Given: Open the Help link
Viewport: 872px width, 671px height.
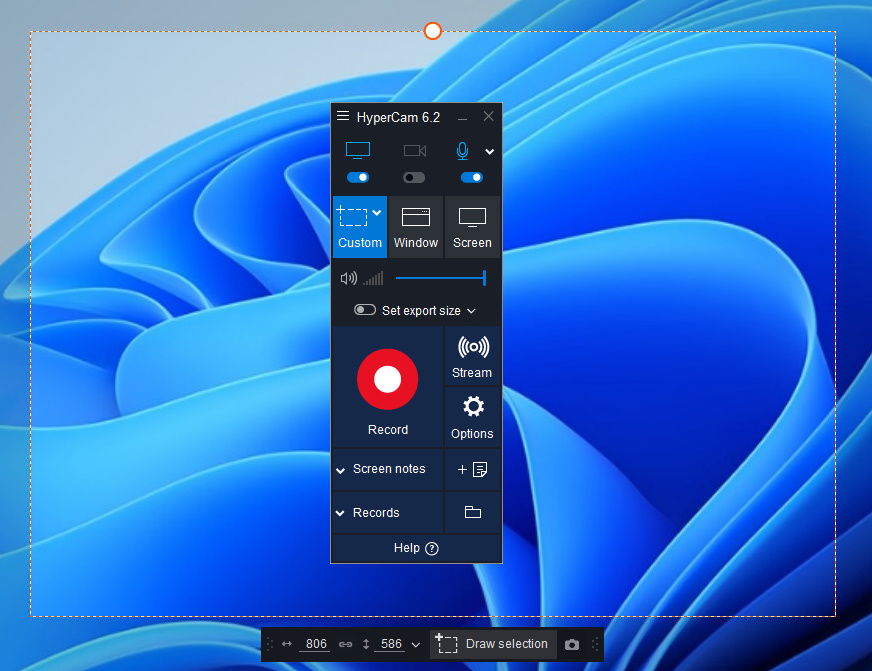Looking at the screenshot, I should point(416,548).
